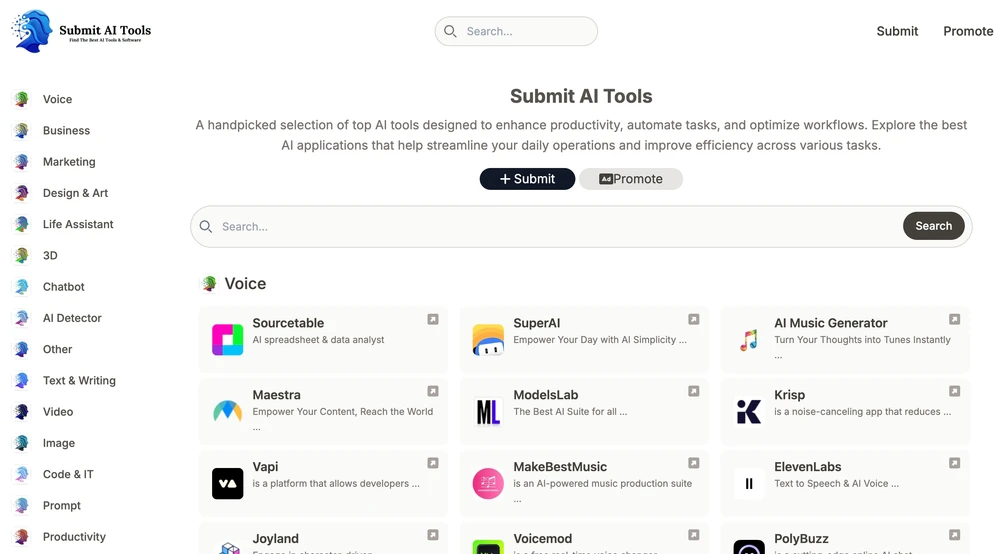Open the Chatbot category
This screenshot has height=554, width=1000.
(x=63, y=287)
